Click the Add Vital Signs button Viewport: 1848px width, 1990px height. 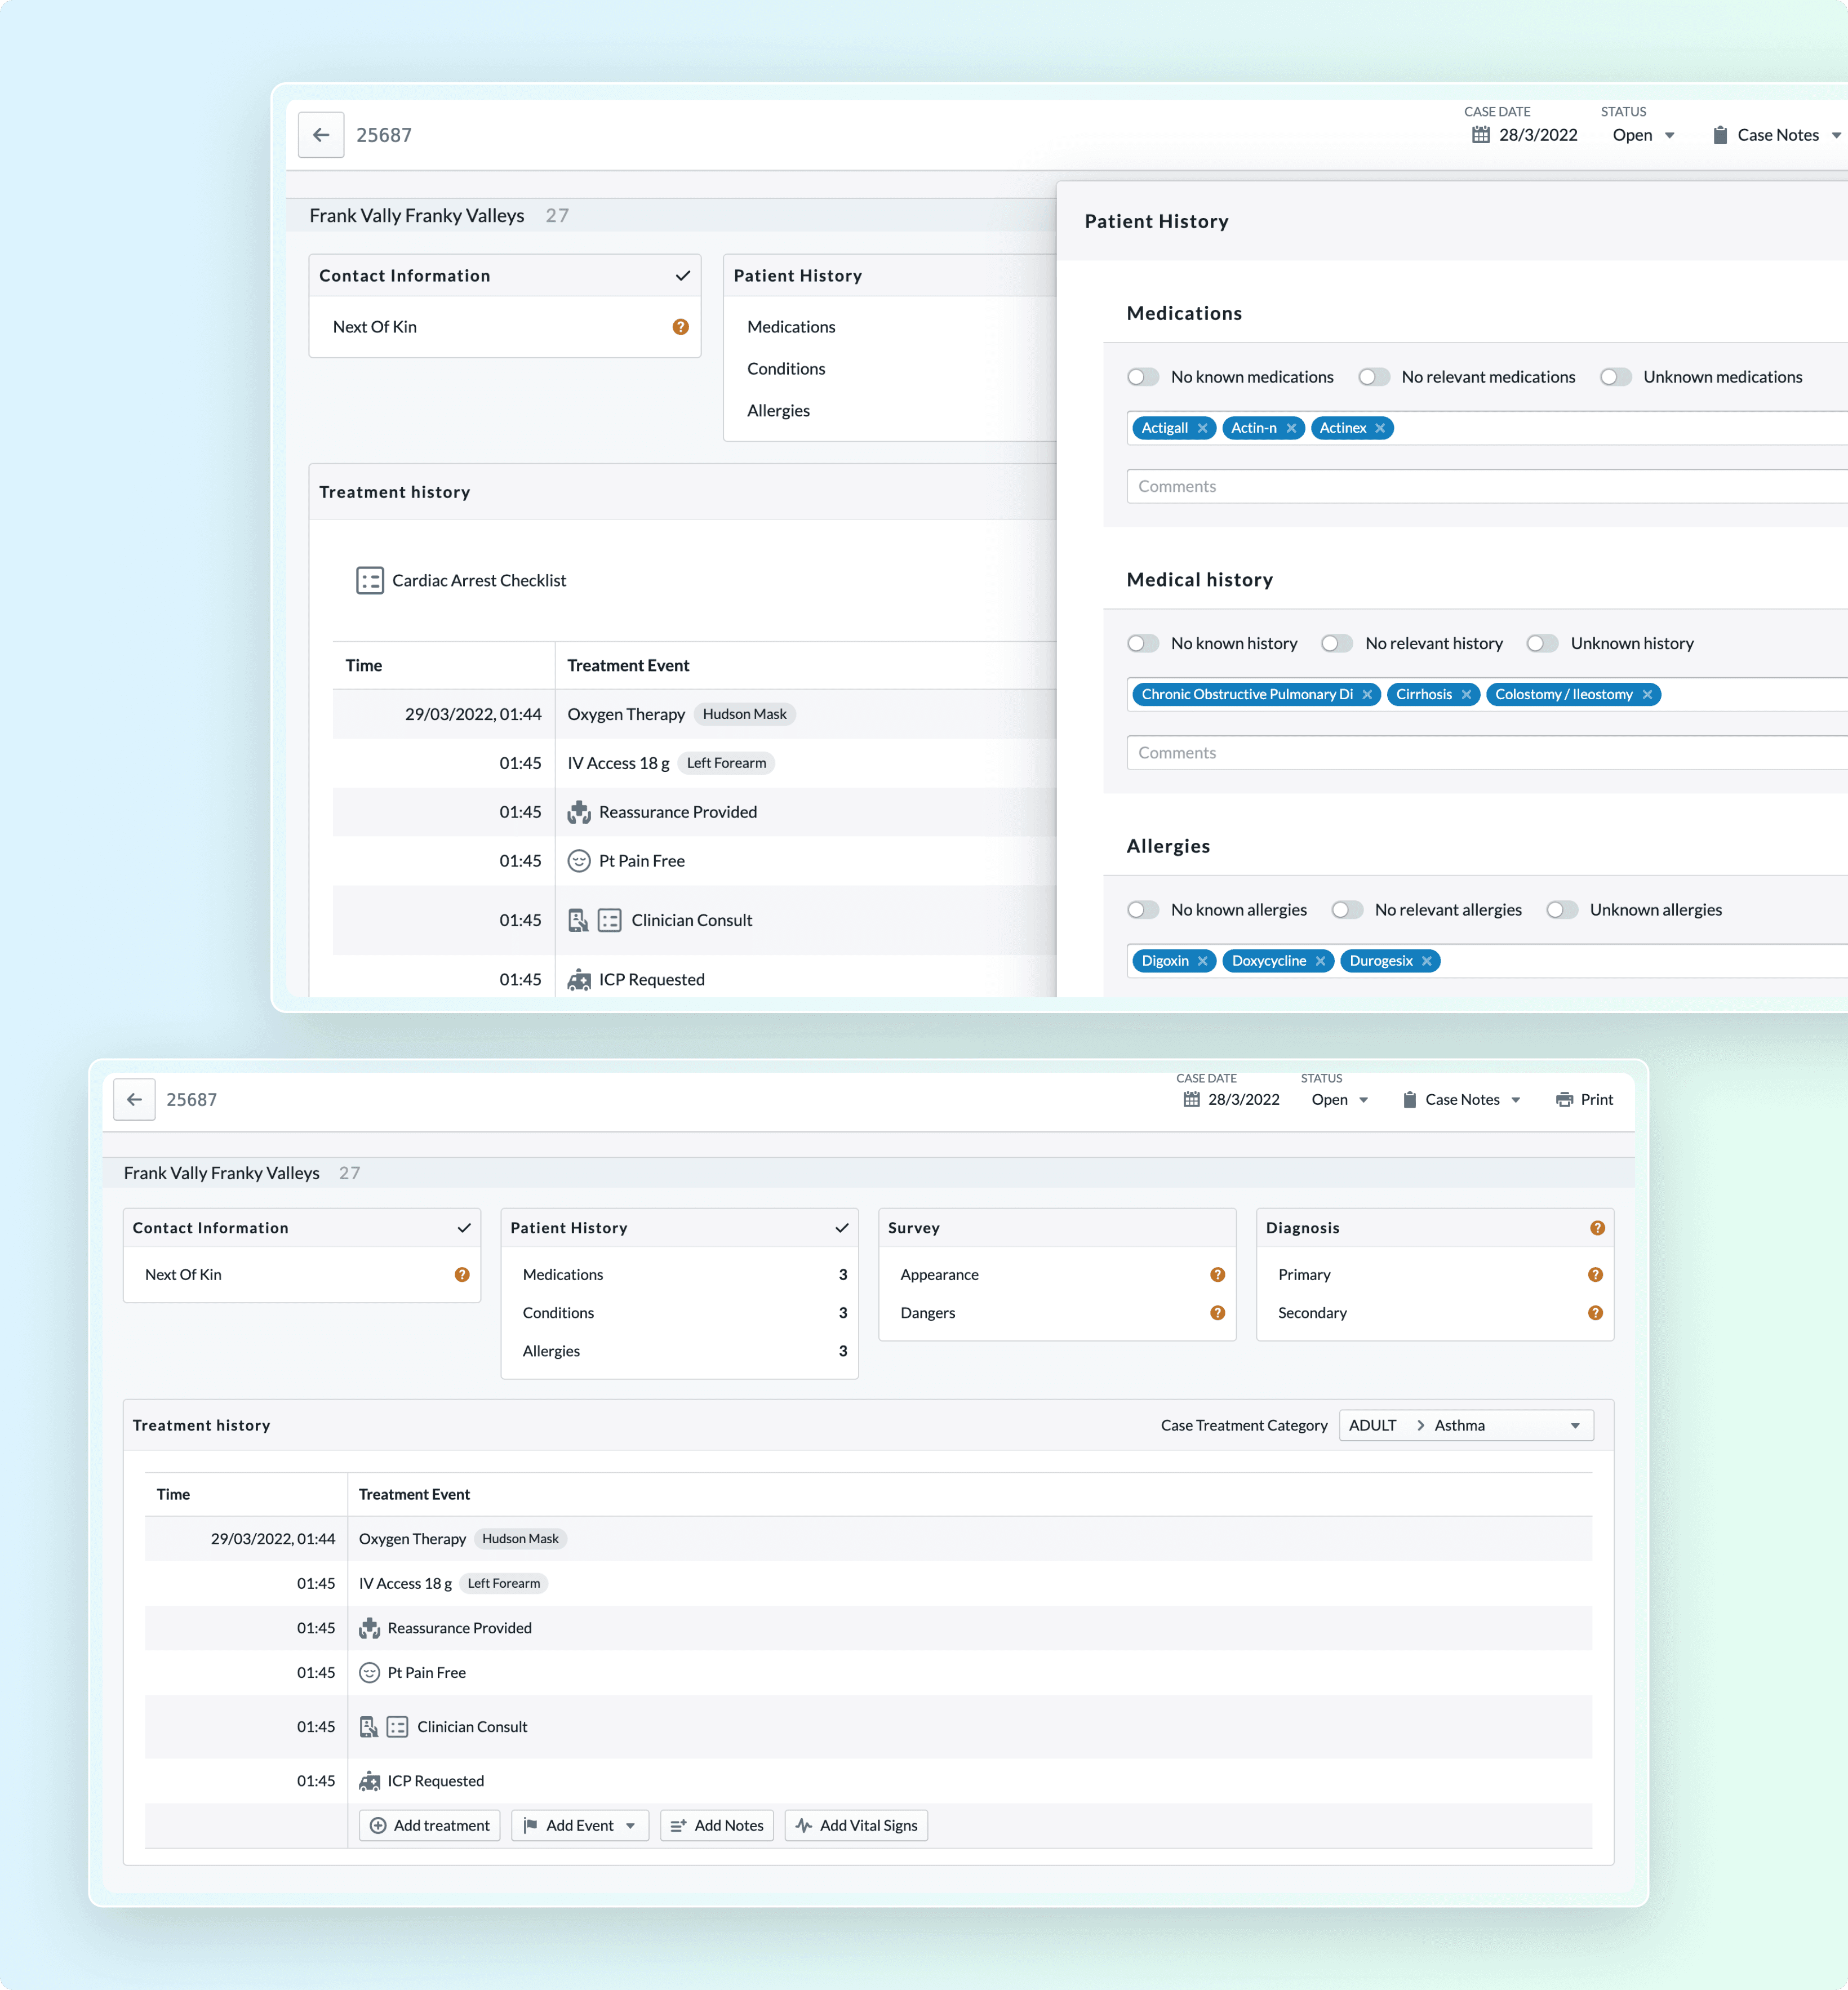tap(857, 1826)
